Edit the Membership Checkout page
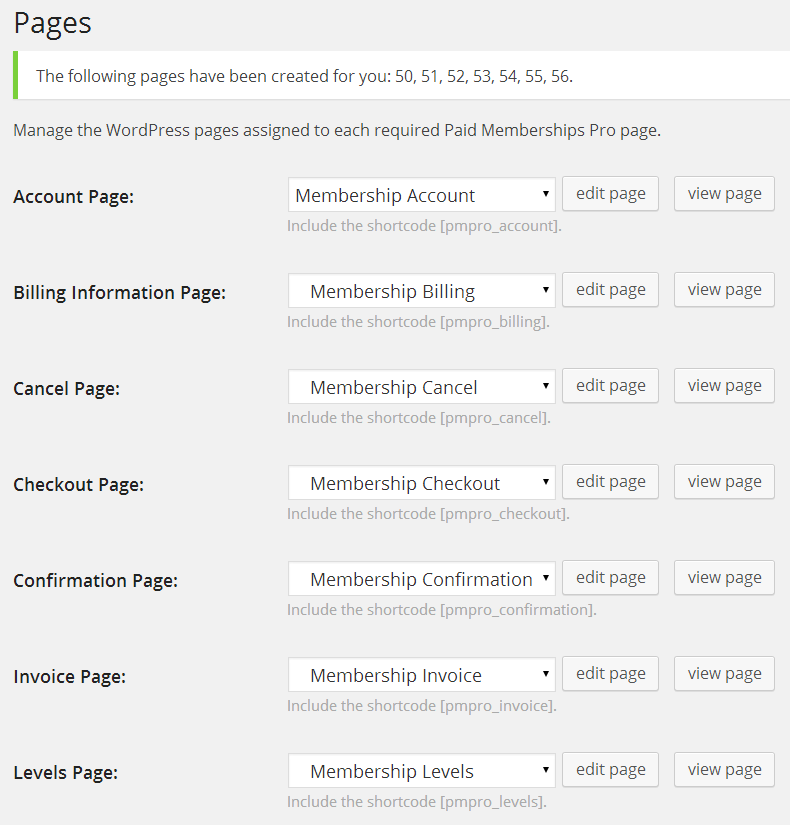This screenshot has height=825, width=790. (610, 481)
